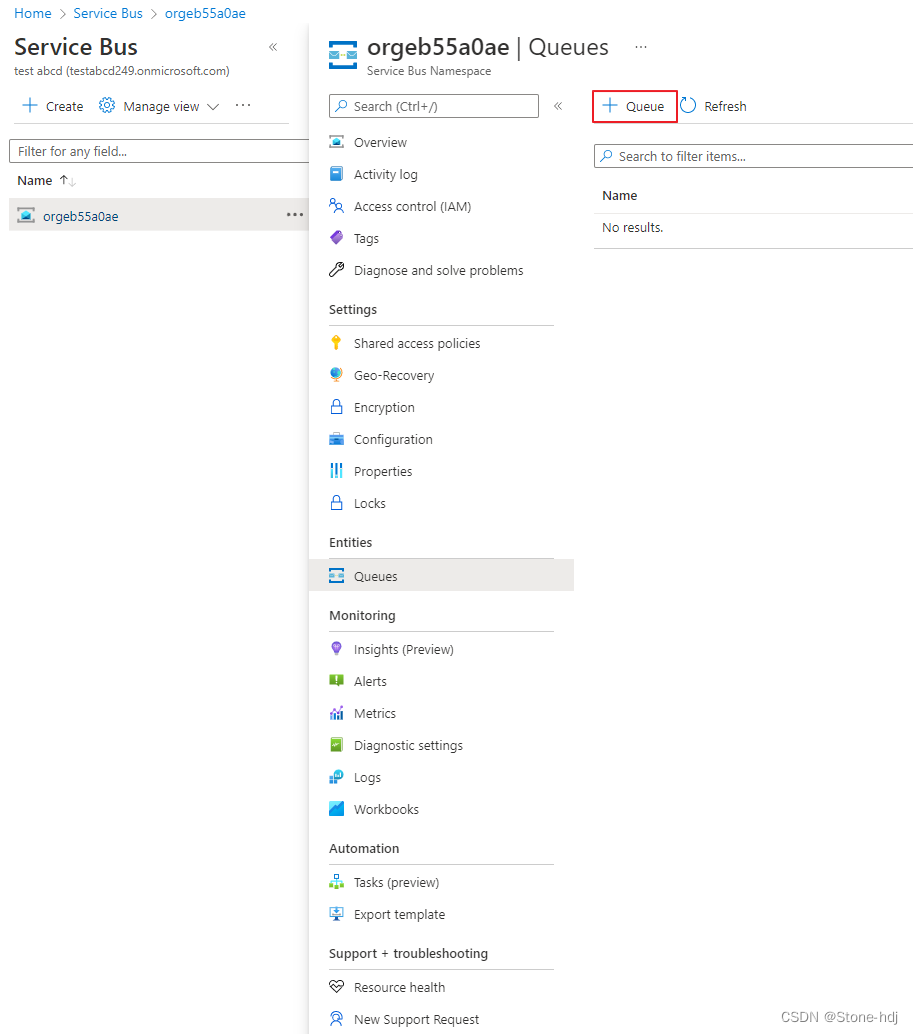Click the Tasks (preview) icon
Image resolution: width=913 pixels, height=1034 pixels.
tap(336, 882)
